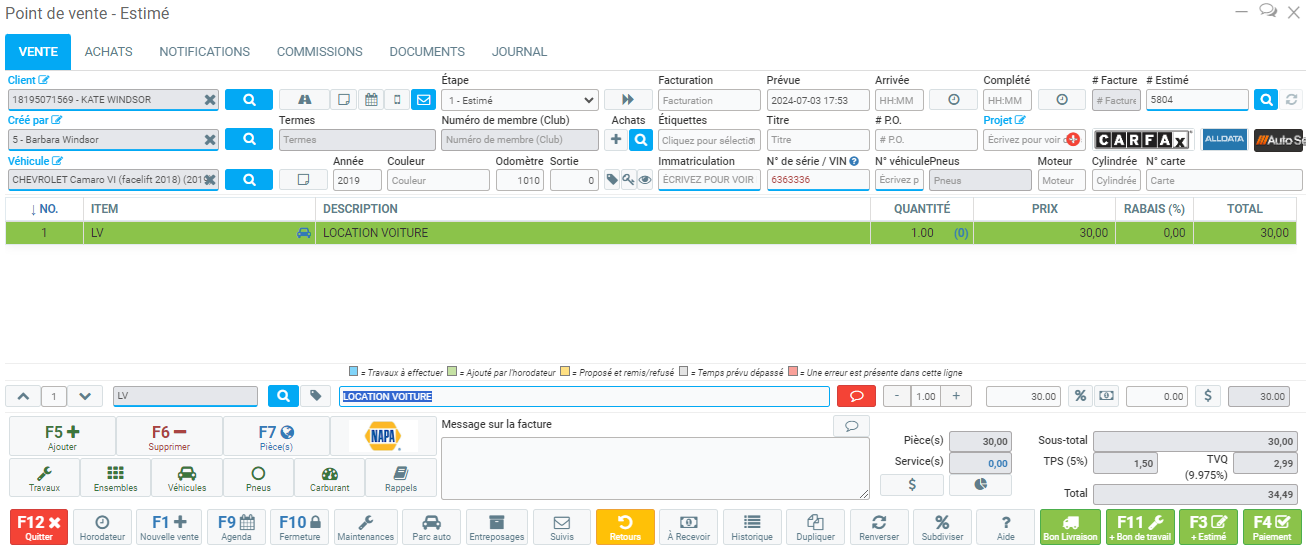Viewport: 1311px width, 549px height.
Task: Click the Pneus tire icon button
Action: (x=258, y=478)
